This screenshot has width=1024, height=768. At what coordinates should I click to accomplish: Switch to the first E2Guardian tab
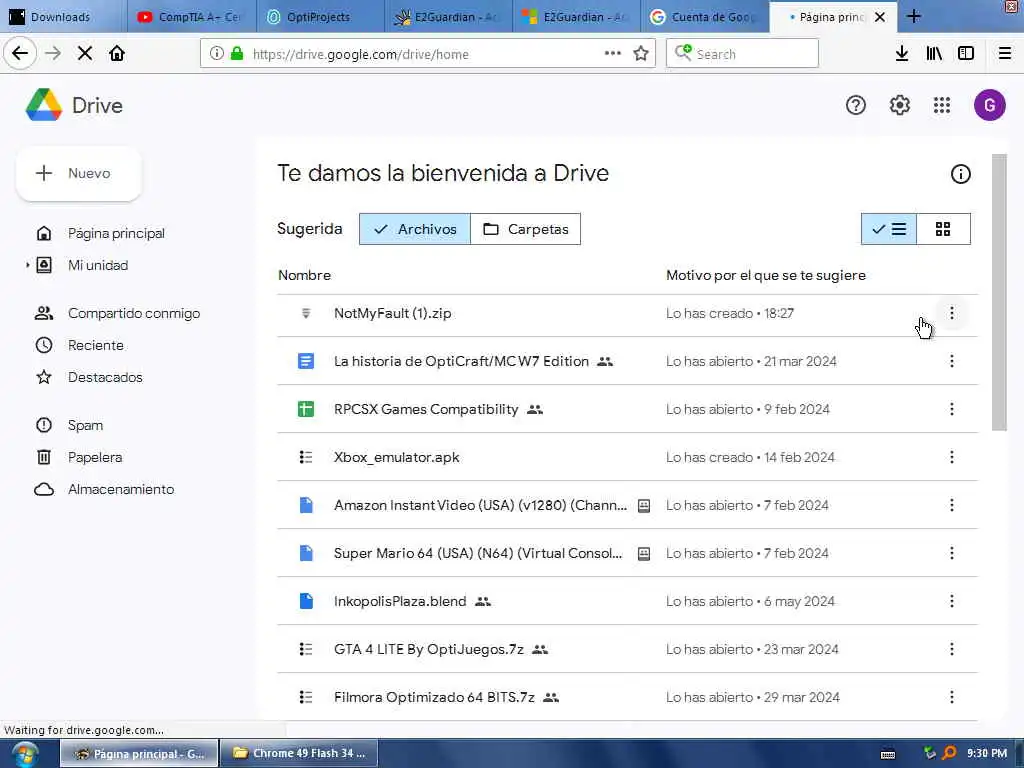tap(448, 17)
